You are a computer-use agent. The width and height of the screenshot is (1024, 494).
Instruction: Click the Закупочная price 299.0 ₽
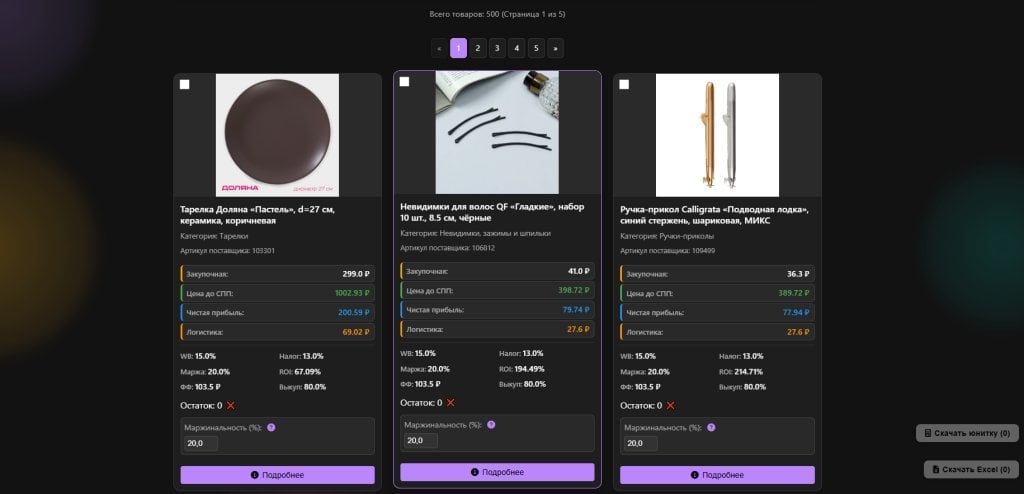pyautogui.click(x=356, y=274)
